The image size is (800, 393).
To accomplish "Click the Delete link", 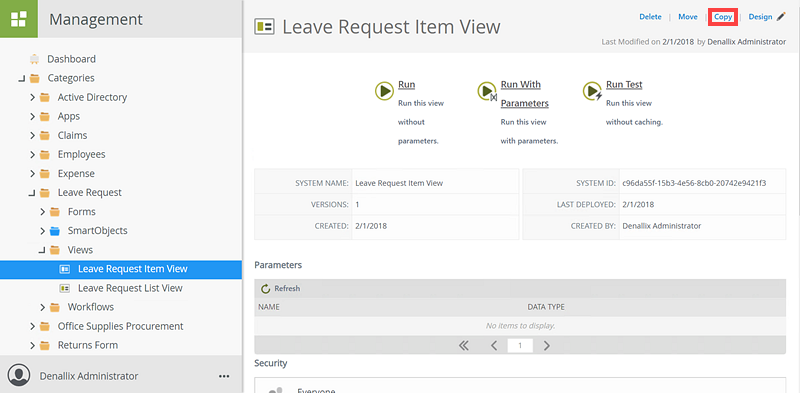I will coord(650,17).
